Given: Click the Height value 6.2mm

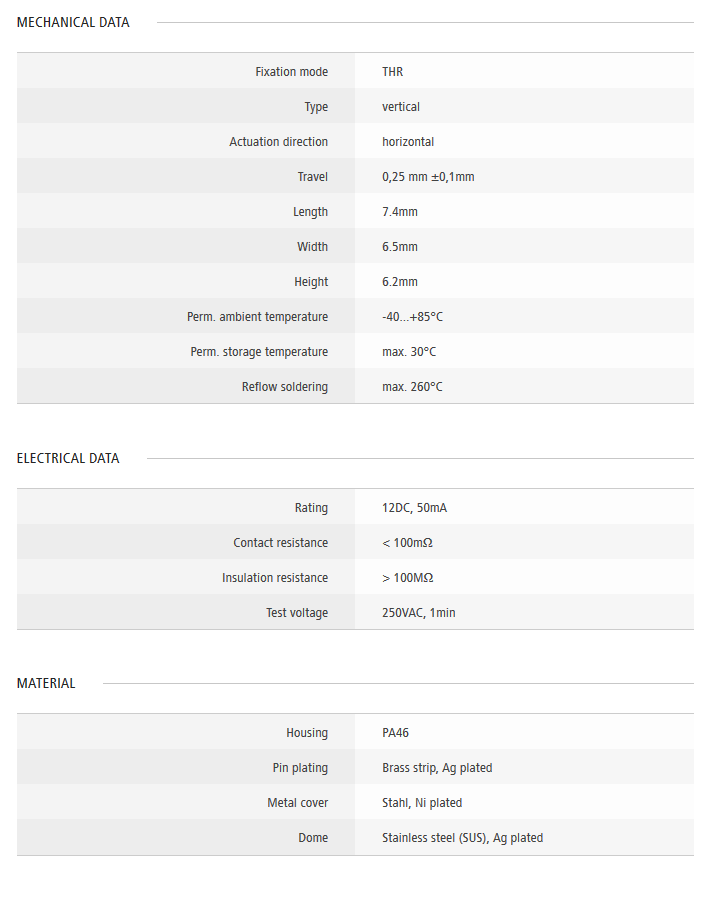Looking at the screenshot, I should (x=400, y=282).
